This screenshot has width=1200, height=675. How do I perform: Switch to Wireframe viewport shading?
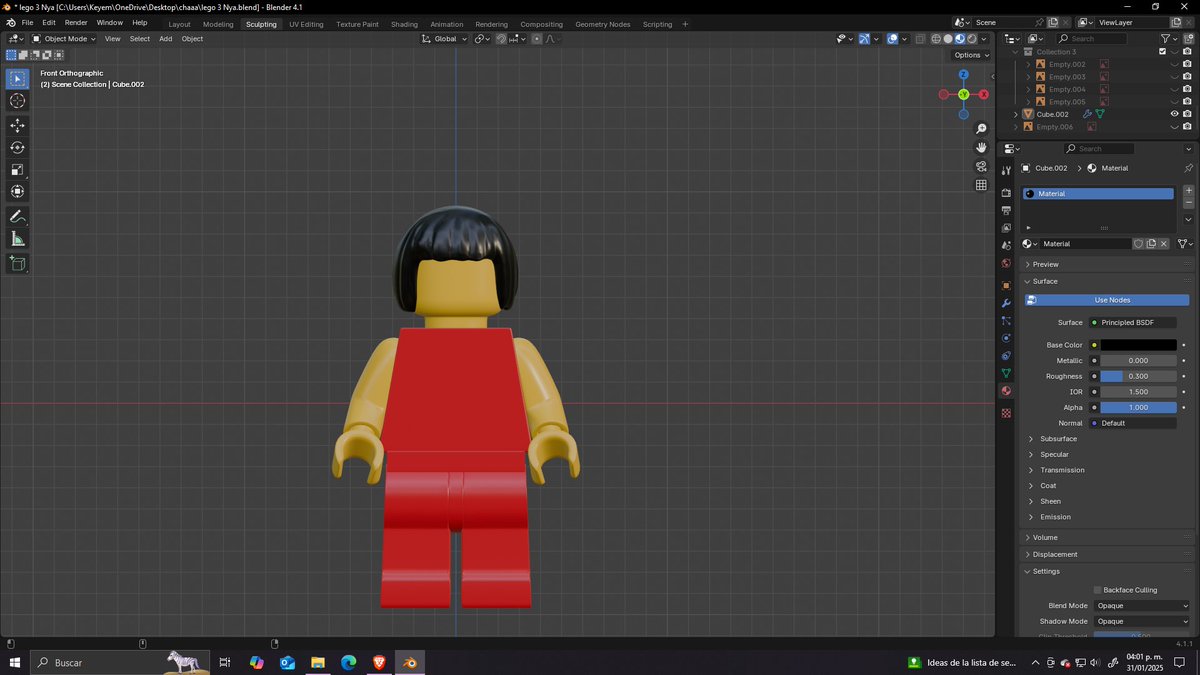click(936, 39)
